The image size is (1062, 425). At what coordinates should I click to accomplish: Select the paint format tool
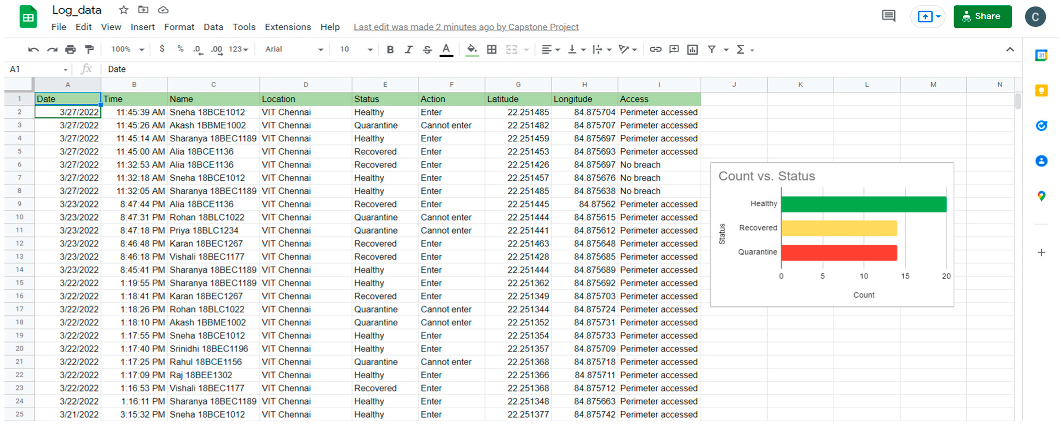click(x=89, y=49)
